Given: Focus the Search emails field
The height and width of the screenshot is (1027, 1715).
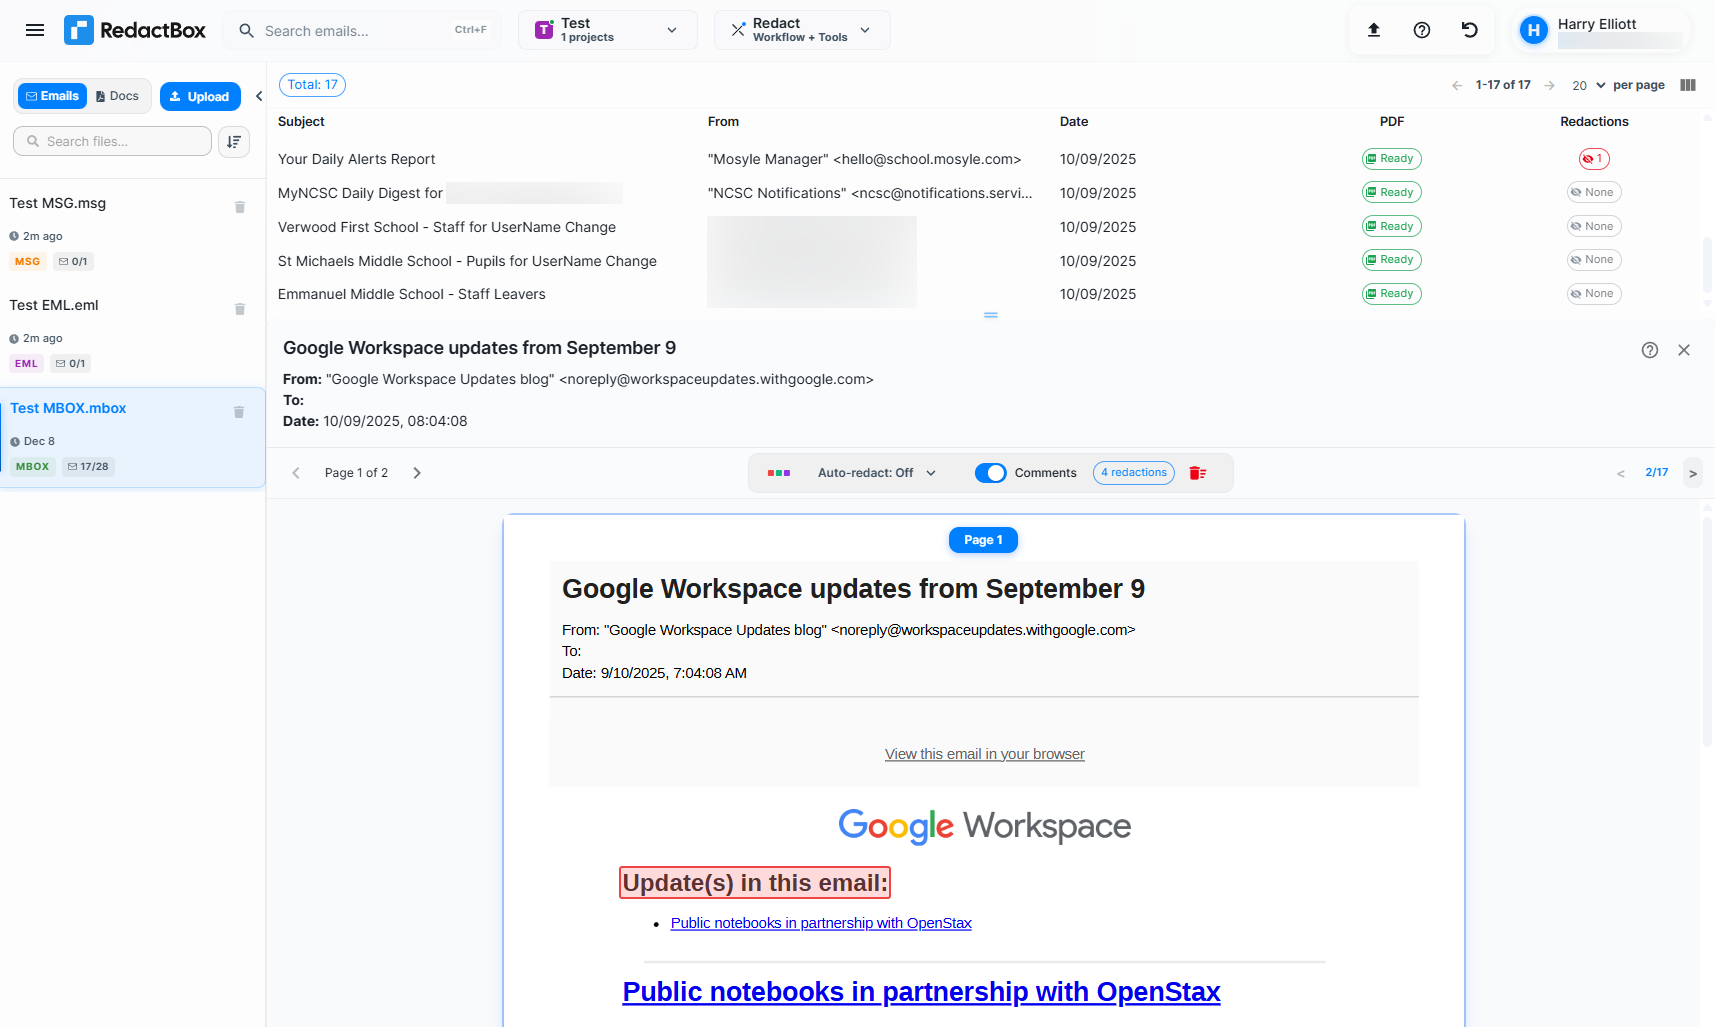Looking at the screenshot, I should click(362, 30).
